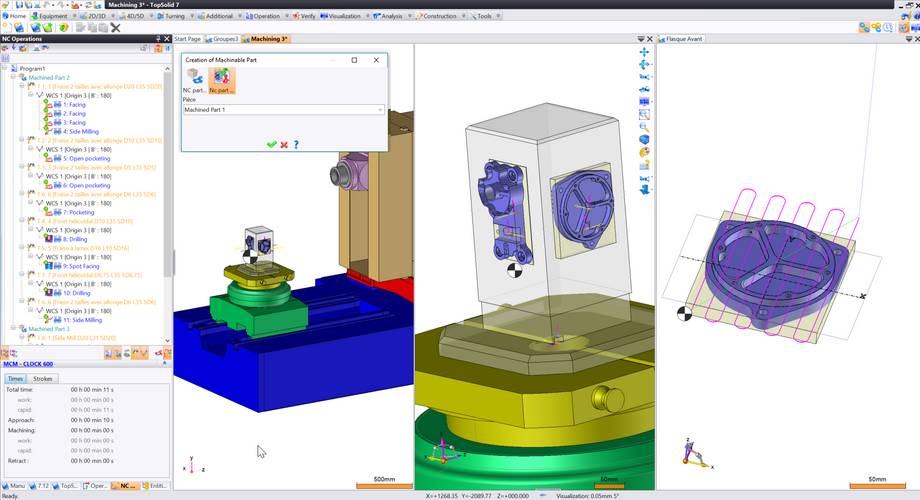920x500 pixels.
Task: Click the red X cancel icon in dialog
Action: [284, 145]
